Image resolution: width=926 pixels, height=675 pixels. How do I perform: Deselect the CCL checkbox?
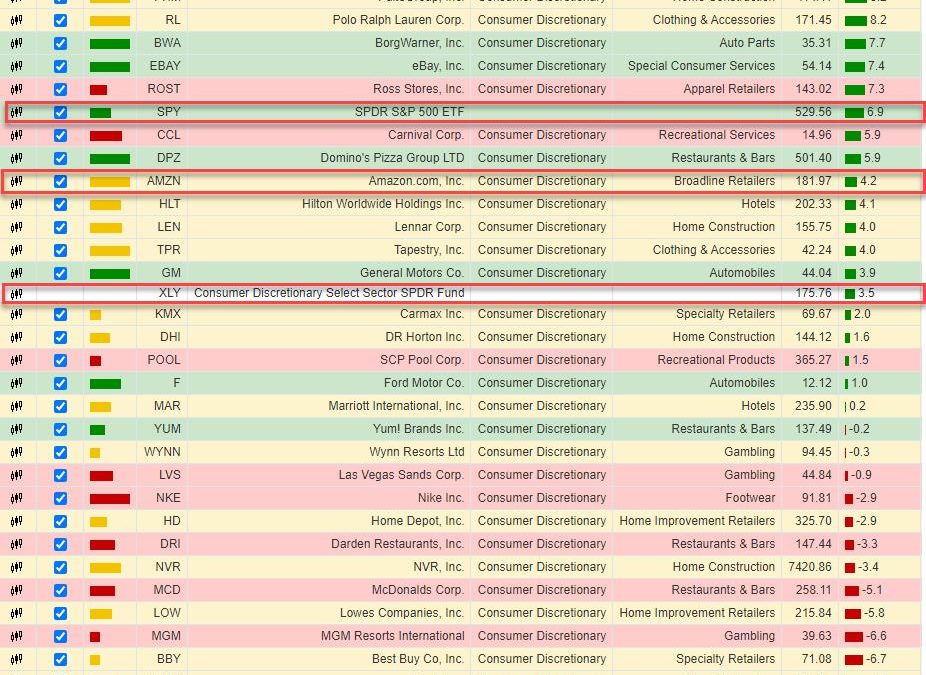coord(60,135)
